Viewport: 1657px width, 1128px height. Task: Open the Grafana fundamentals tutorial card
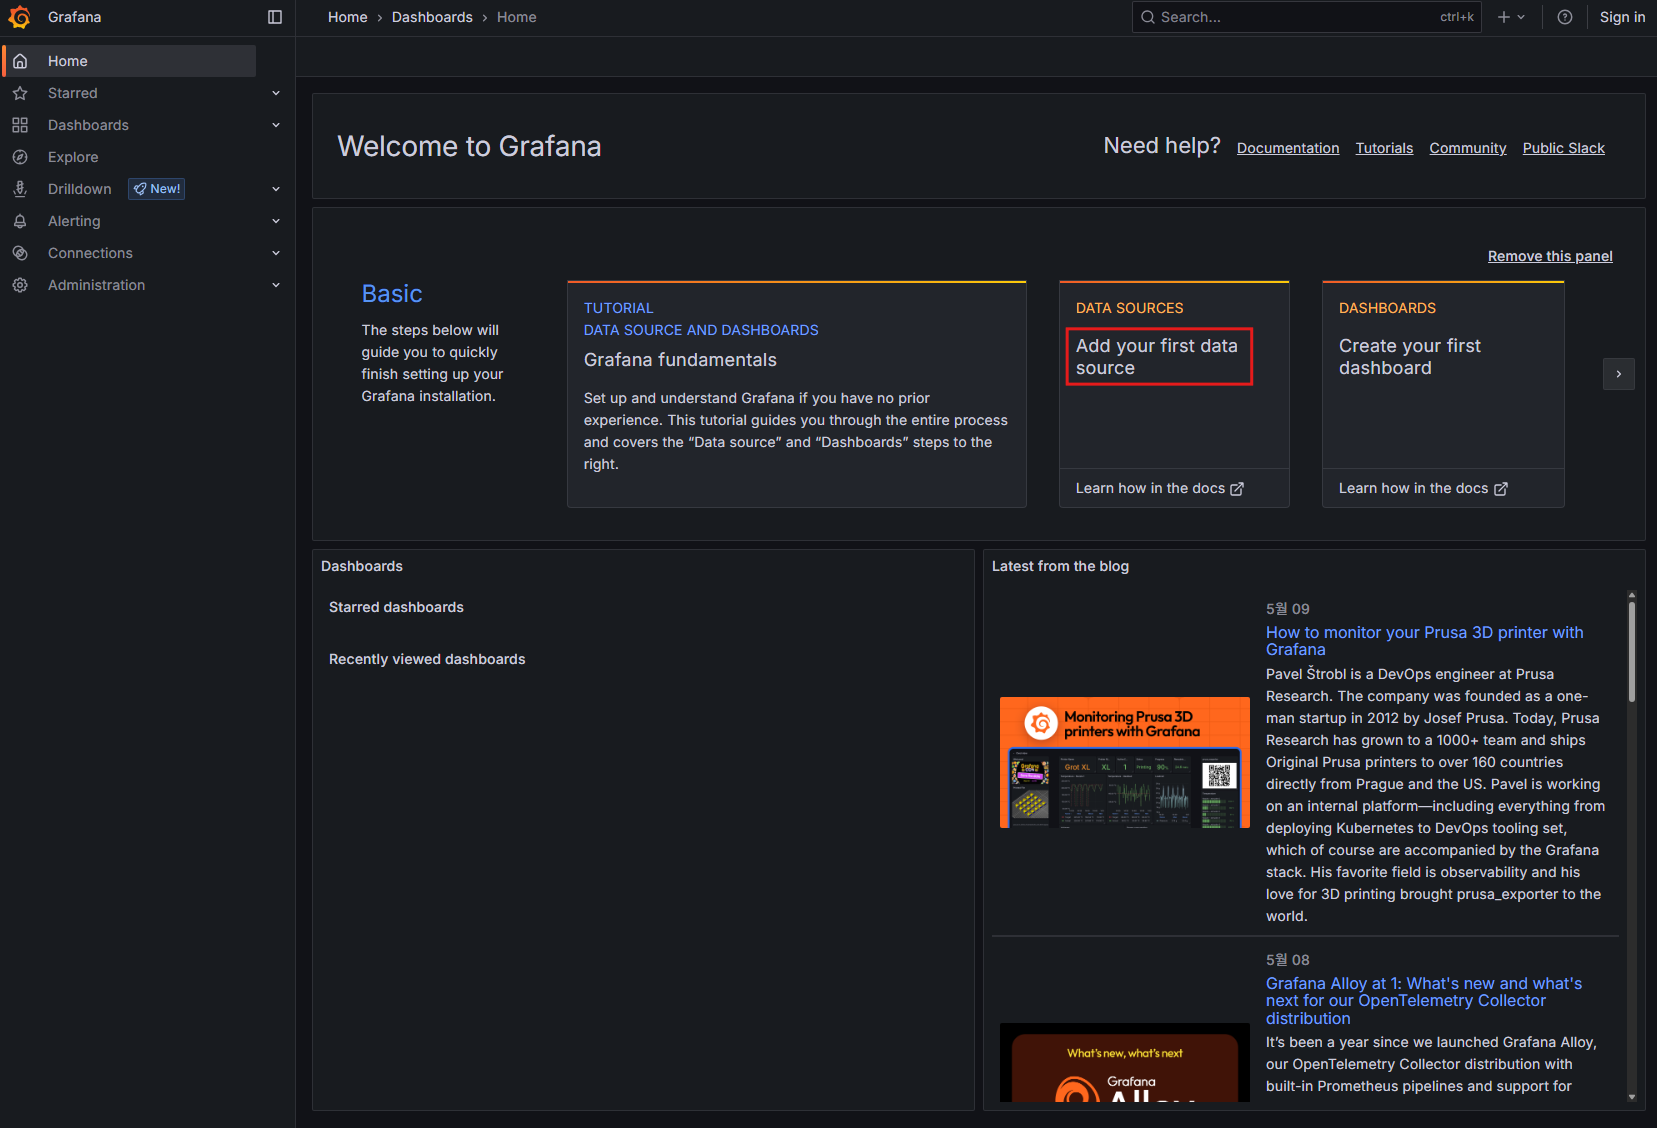click(797, 395)
